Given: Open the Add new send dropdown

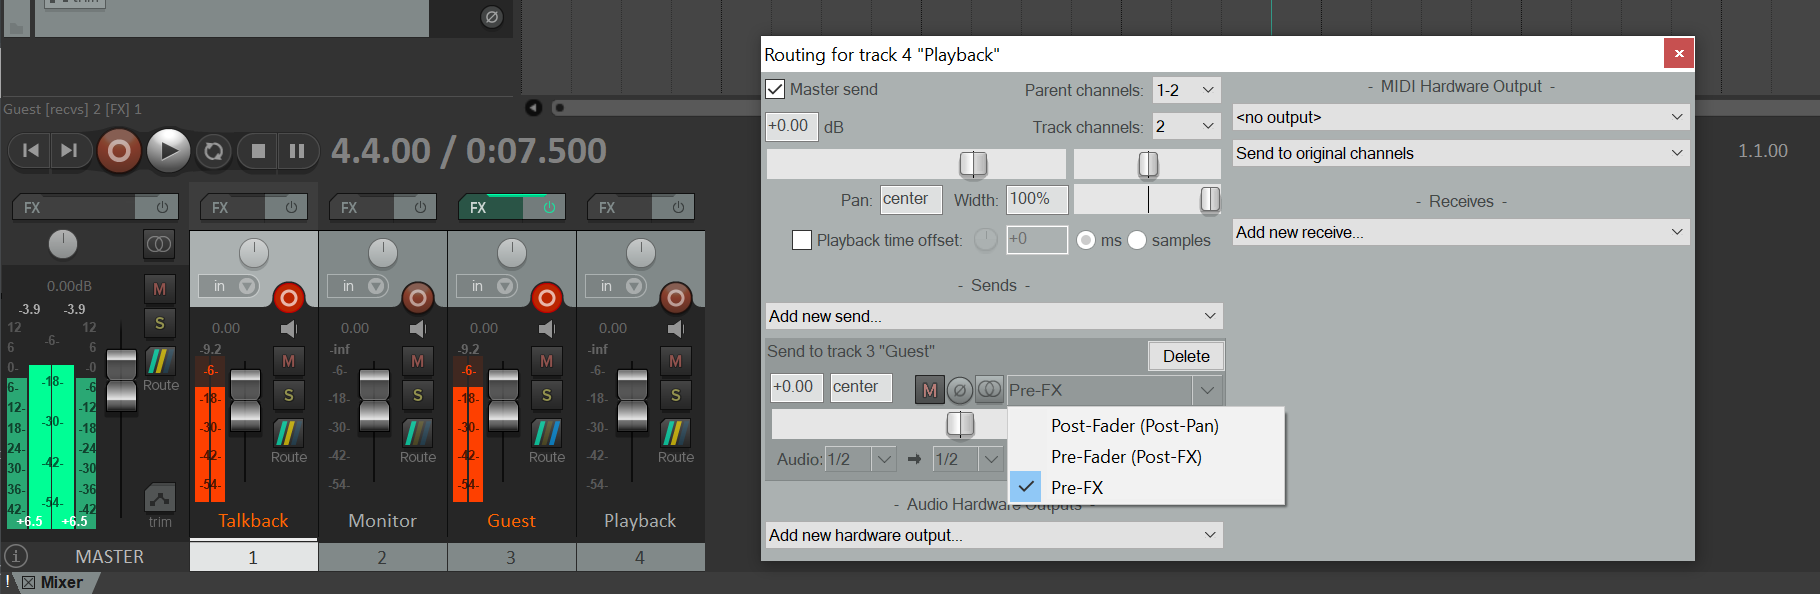Looking at the screenshot, I should pos(993,316).
